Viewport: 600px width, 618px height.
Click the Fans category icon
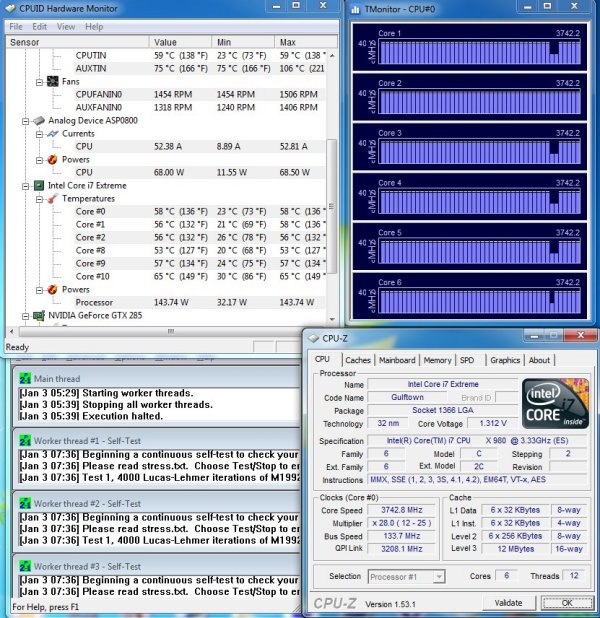coord(52,82)
